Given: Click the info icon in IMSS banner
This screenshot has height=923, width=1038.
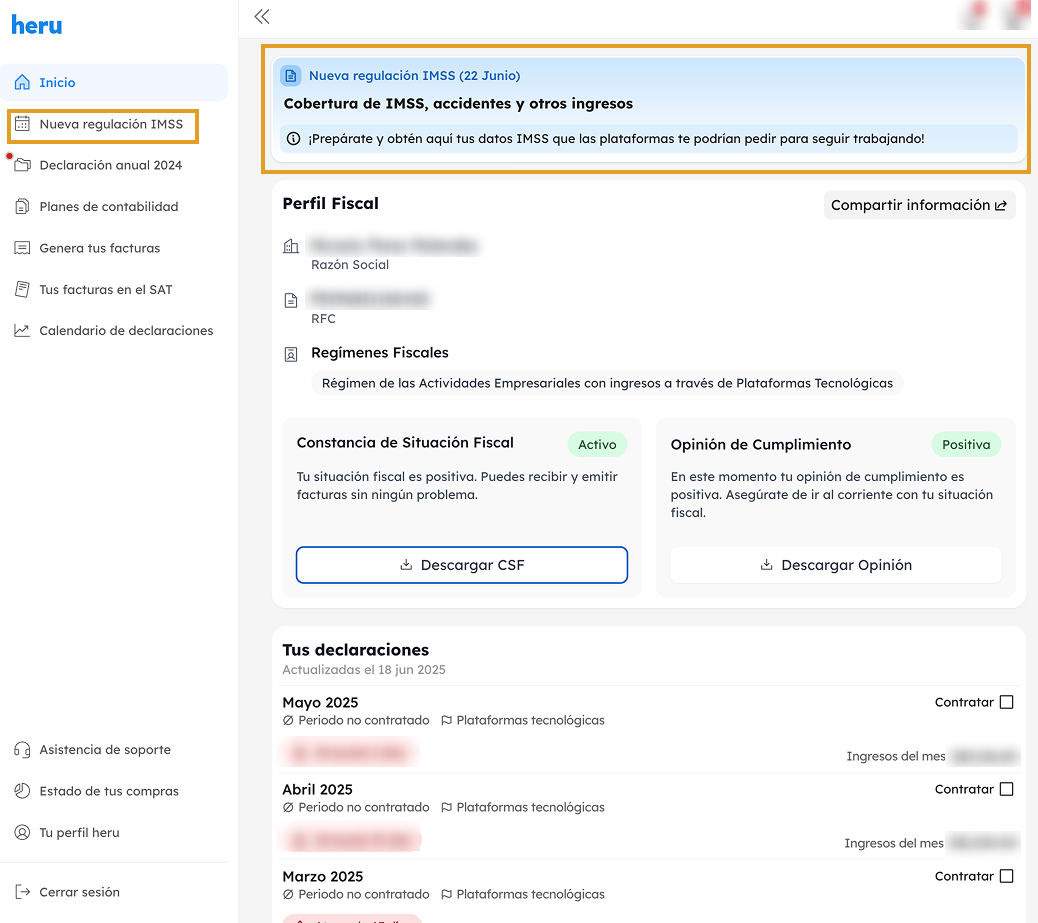Looking at the screenshot, I should click(293, 138).
